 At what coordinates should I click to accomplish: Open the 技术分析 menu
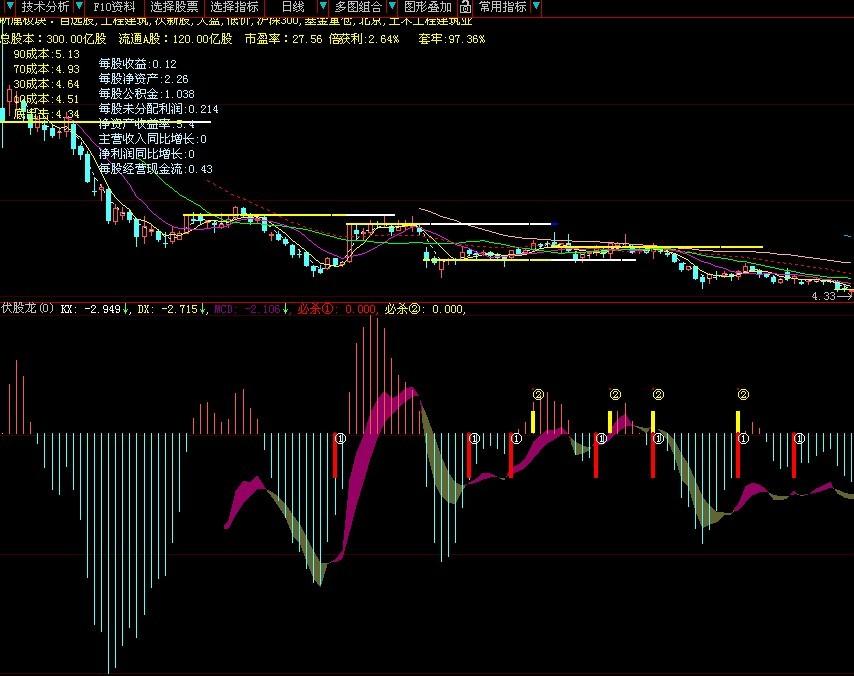point(45,7)
